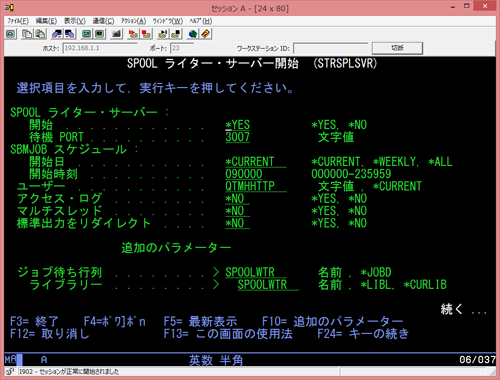Open the display setup toolbar icon
500x380 pixels.
pos(87,34)
